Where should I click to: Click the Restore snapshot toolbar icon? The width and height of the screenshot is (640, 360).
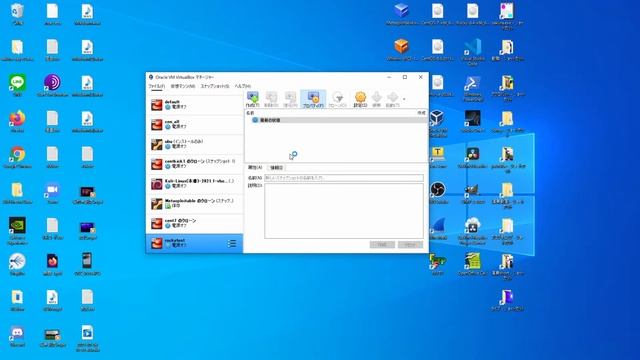click(x=290, y=99)
